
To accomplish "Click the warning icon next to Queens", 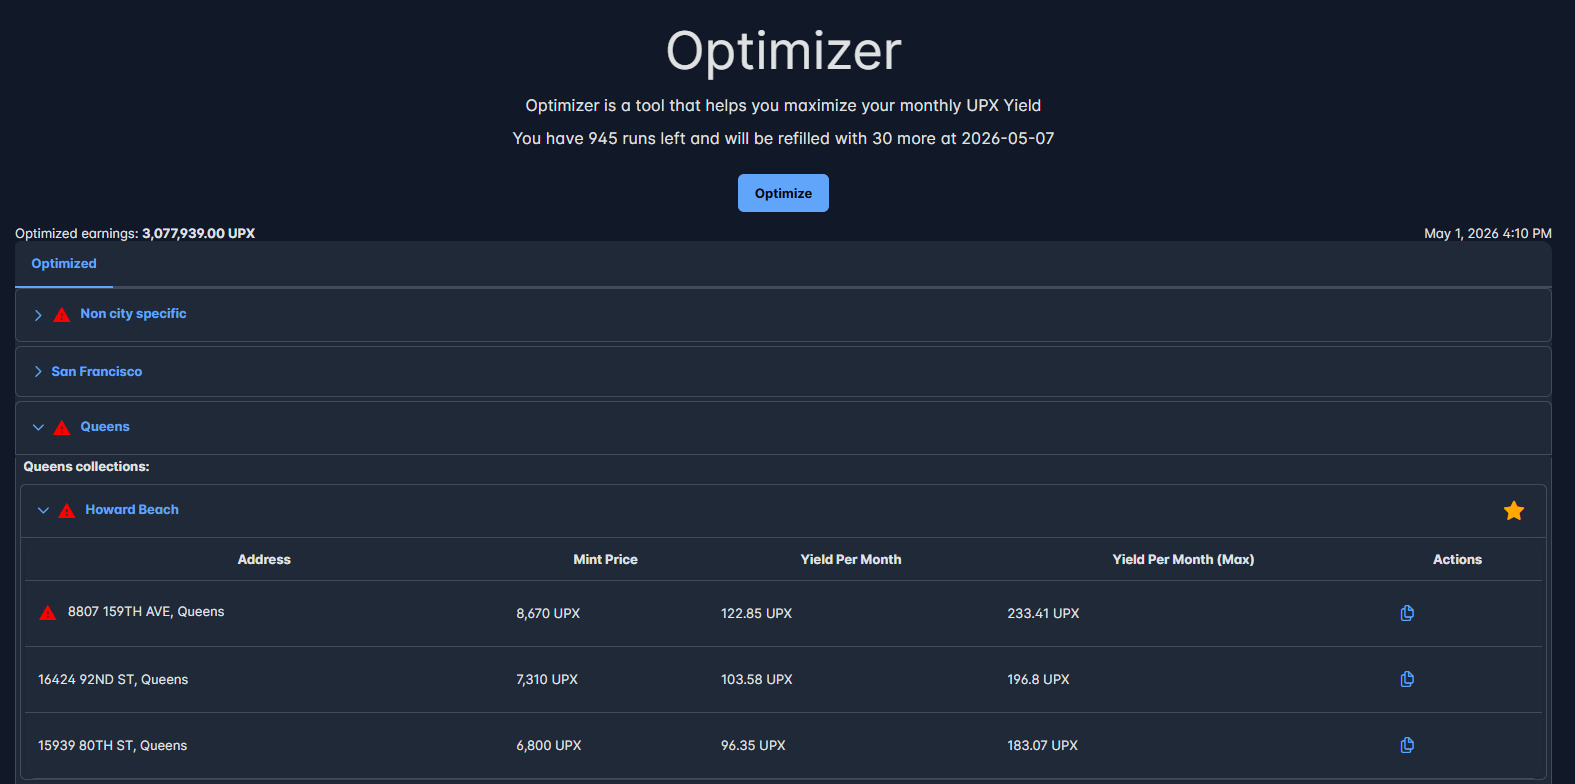I will point(62,428).
